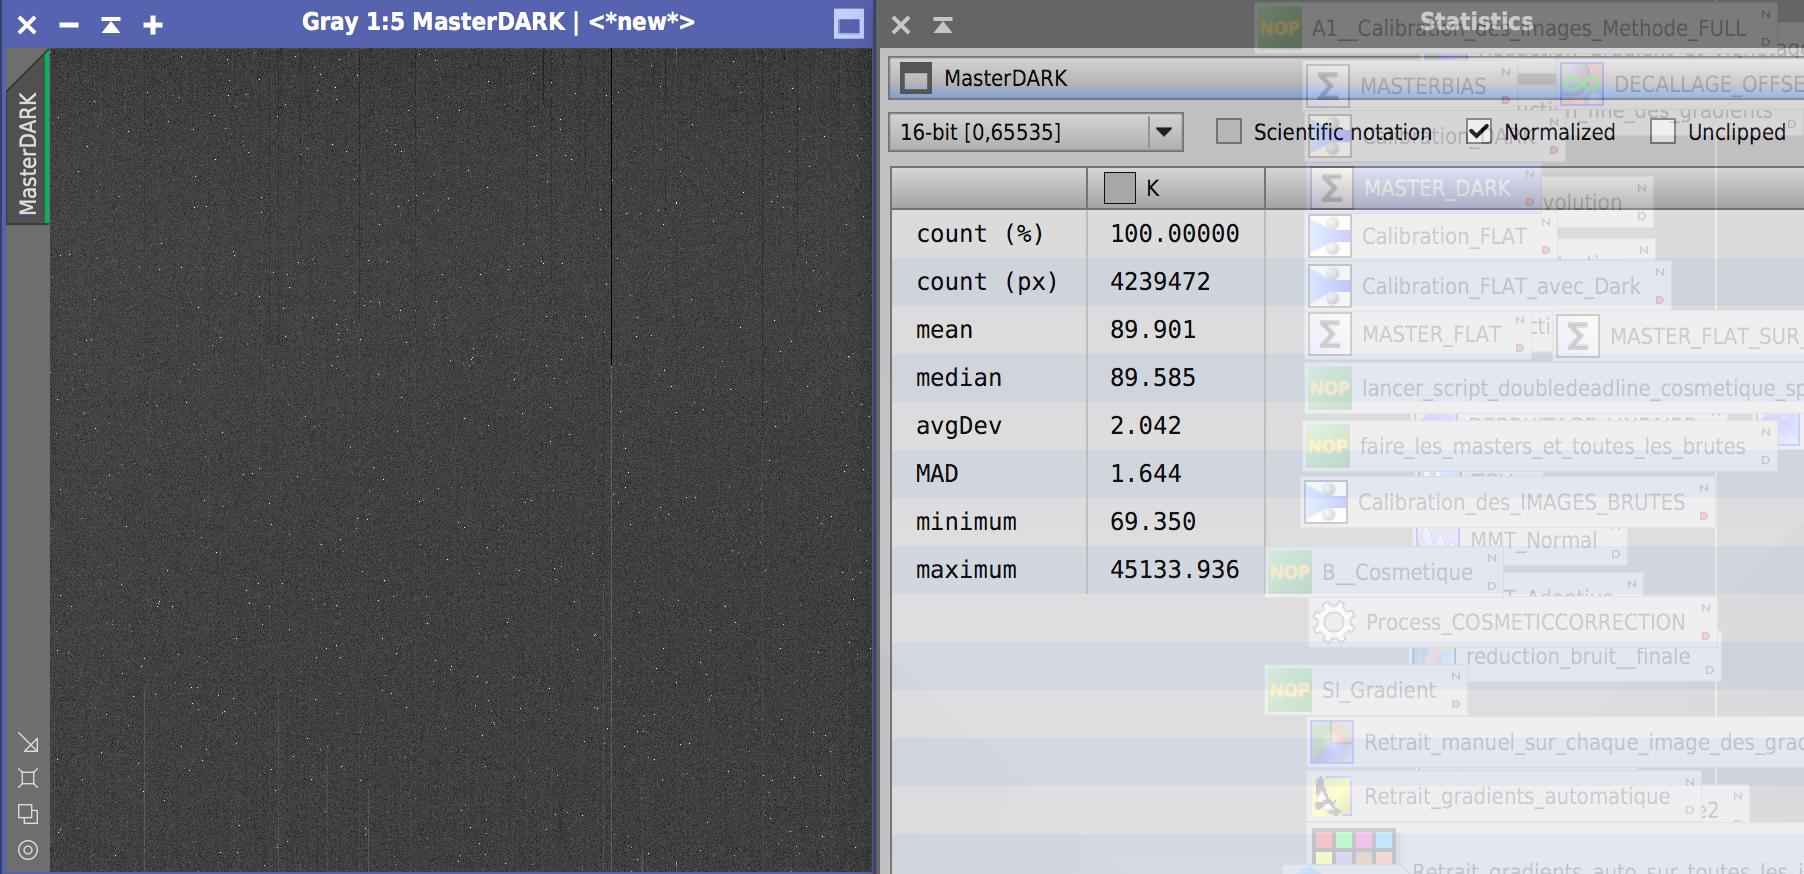Click the diagonal arrow icon in the image window sidebar

[28, 743]
